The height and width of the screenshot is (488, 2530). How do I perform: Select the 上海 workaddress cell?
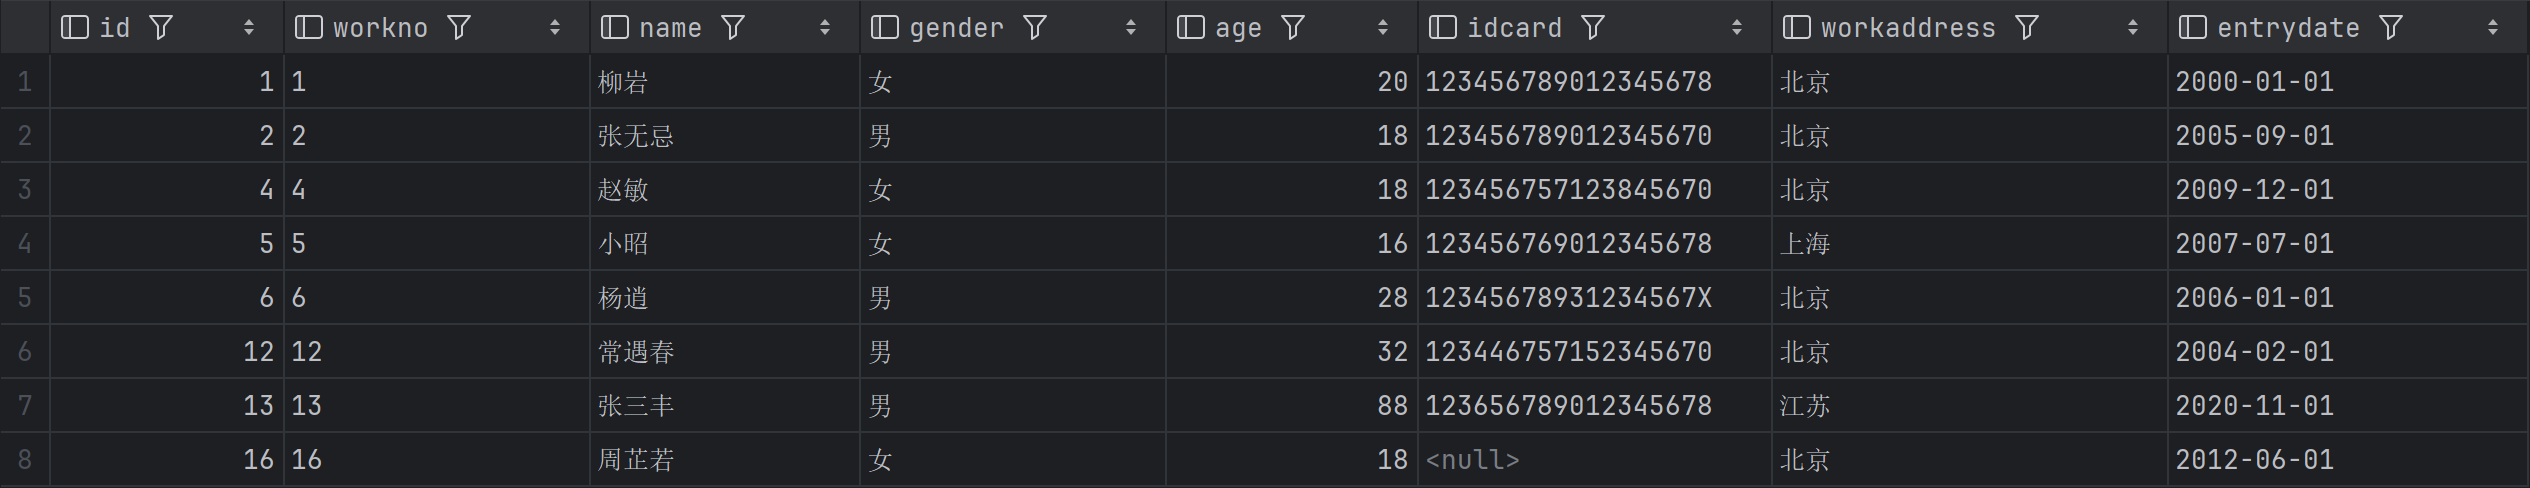pos(1805,244)
